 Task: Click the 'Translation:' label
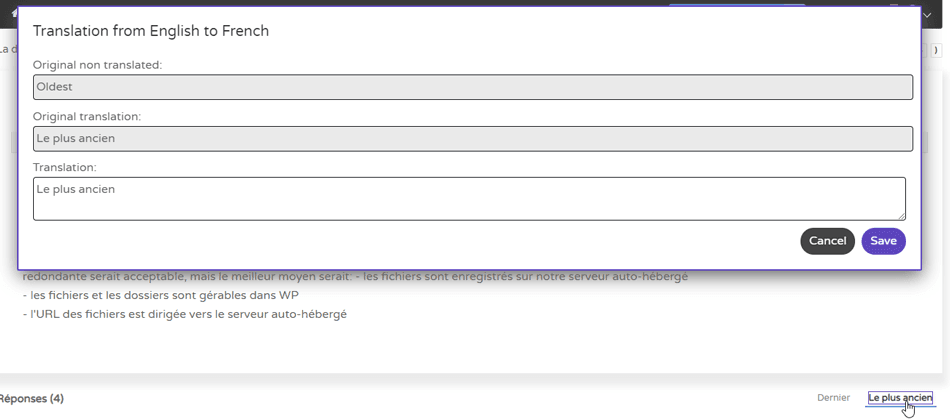(x=64, y=168)
